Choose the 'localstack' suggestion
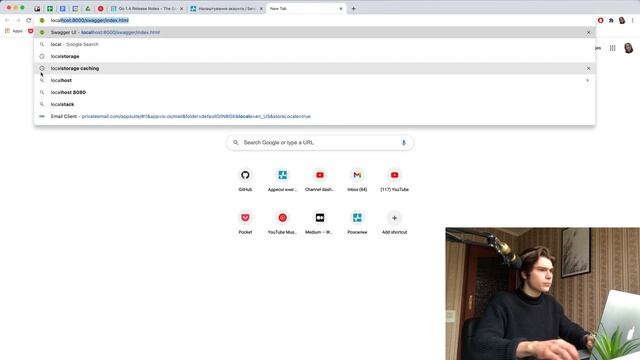 click(314, 104)
